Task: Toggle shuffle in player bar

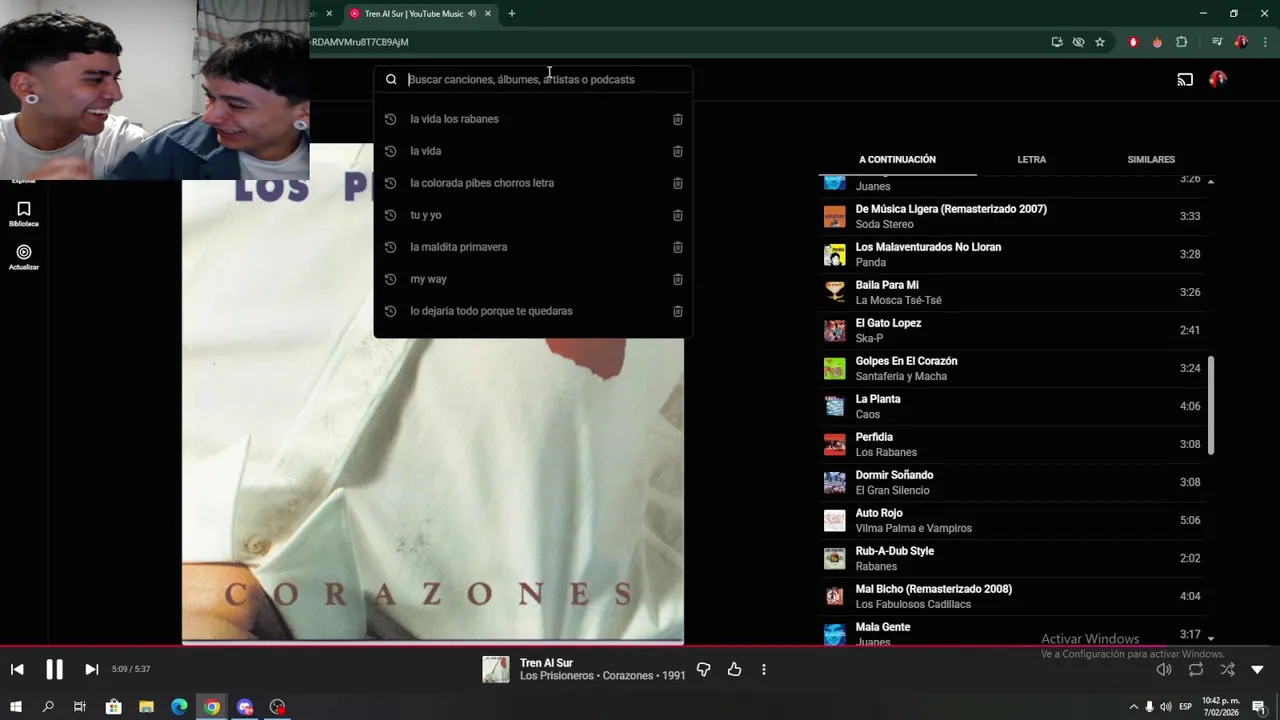Action: 1227,669
